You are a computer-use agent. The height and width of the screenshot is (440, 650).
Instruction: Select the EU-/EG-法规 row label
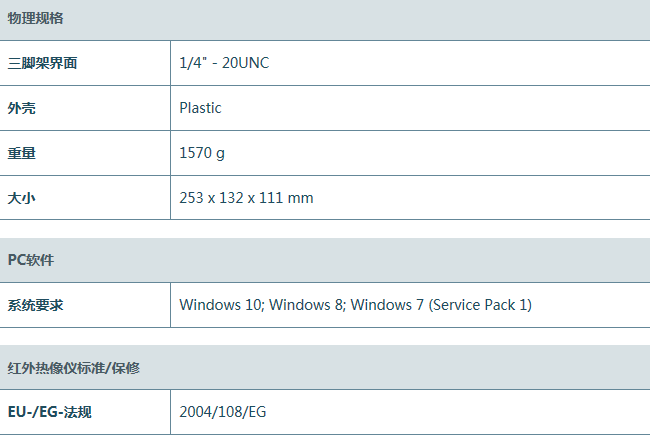tap(50, 412)
